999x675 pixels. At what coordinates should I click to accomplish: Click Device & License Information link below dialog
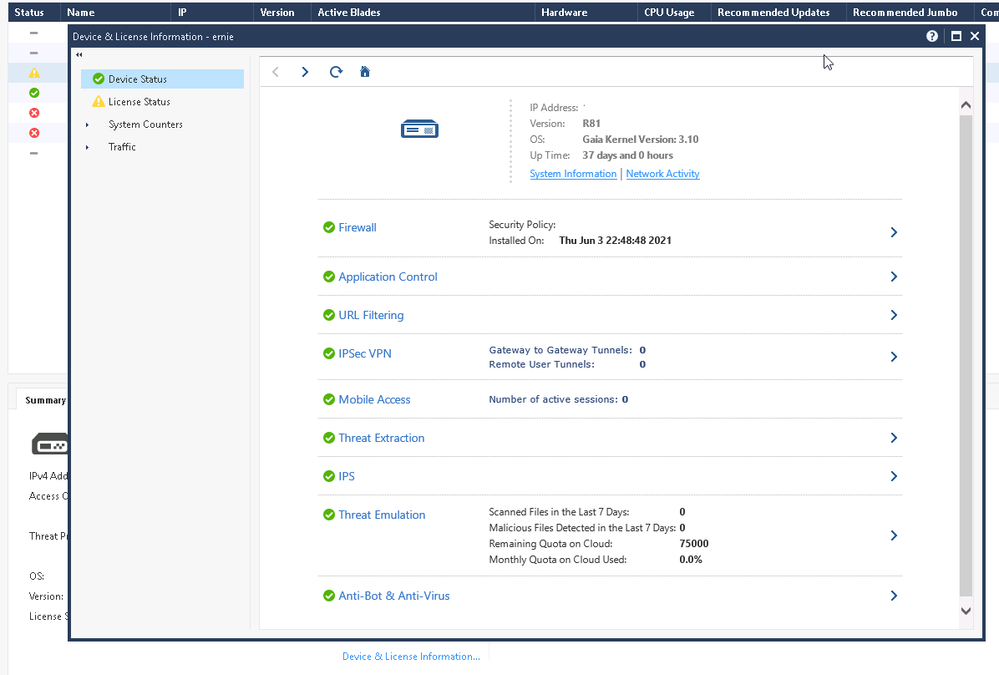tap(411, 657)
